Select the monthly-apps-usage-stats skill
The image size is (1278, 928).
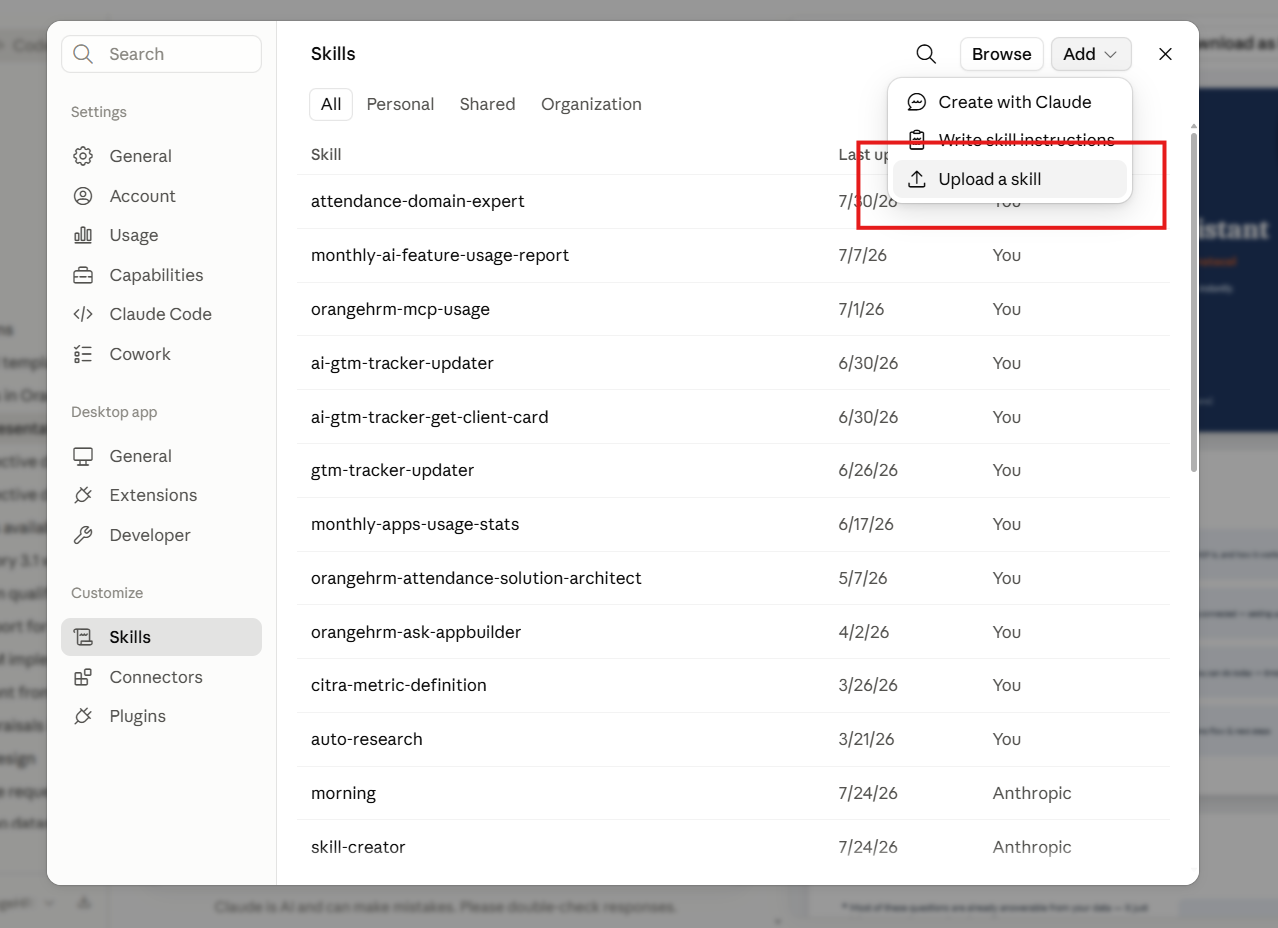[x=733, y=524]
